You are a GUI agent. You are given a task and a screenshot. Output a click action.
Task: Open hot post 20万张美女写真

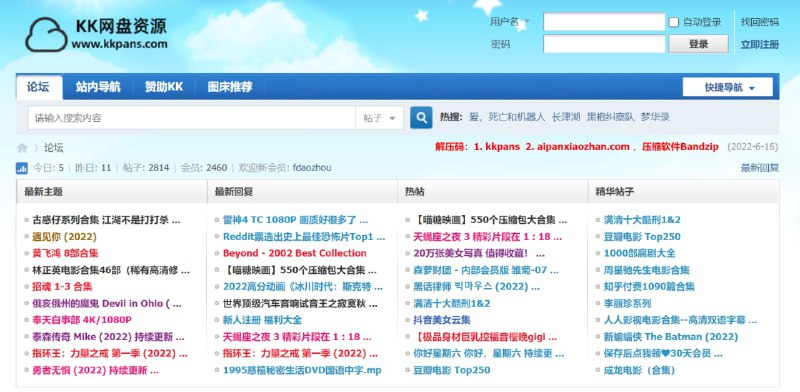point(479,253)
